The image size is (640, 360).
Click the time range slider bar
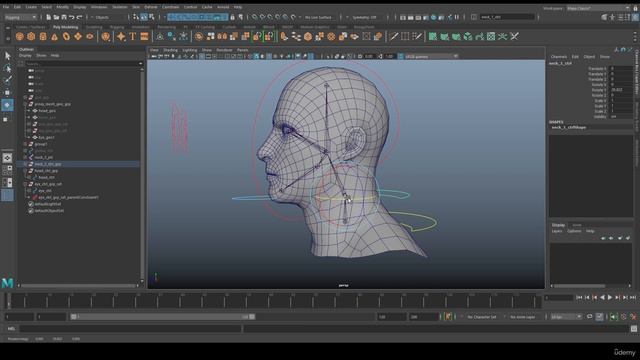pyautogui.click(x=163, y=317)
